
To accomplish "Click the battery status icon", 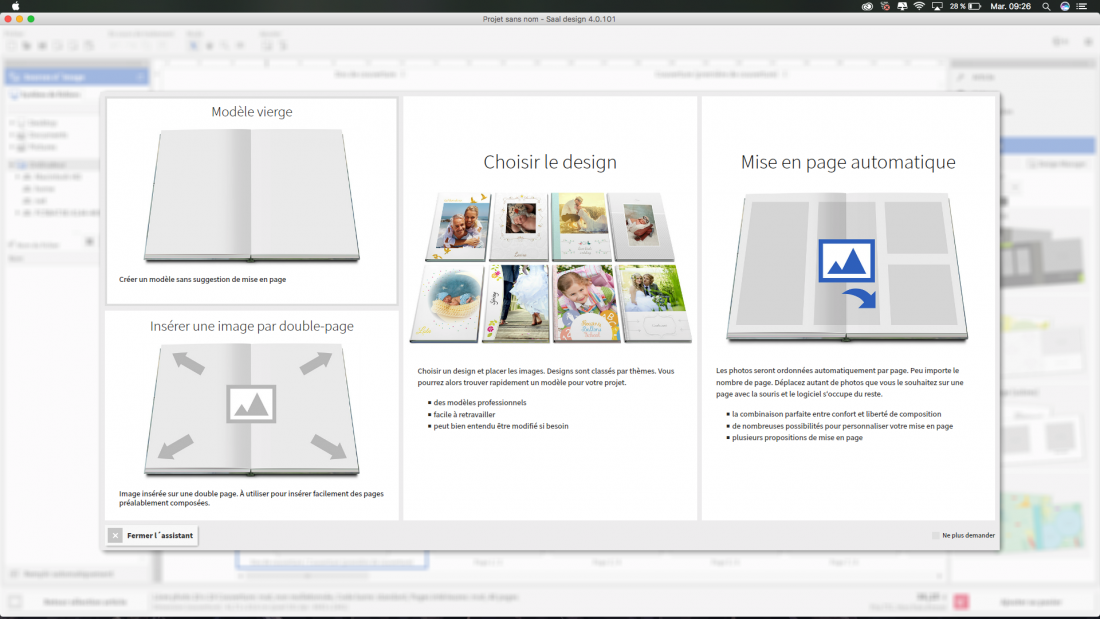I will click(973, 6).
